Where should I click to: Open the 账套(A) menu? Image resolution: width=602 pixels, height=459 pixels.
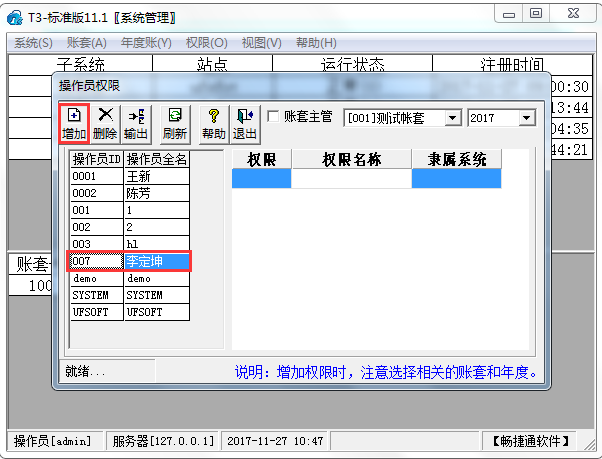click(x=86, y=43)
